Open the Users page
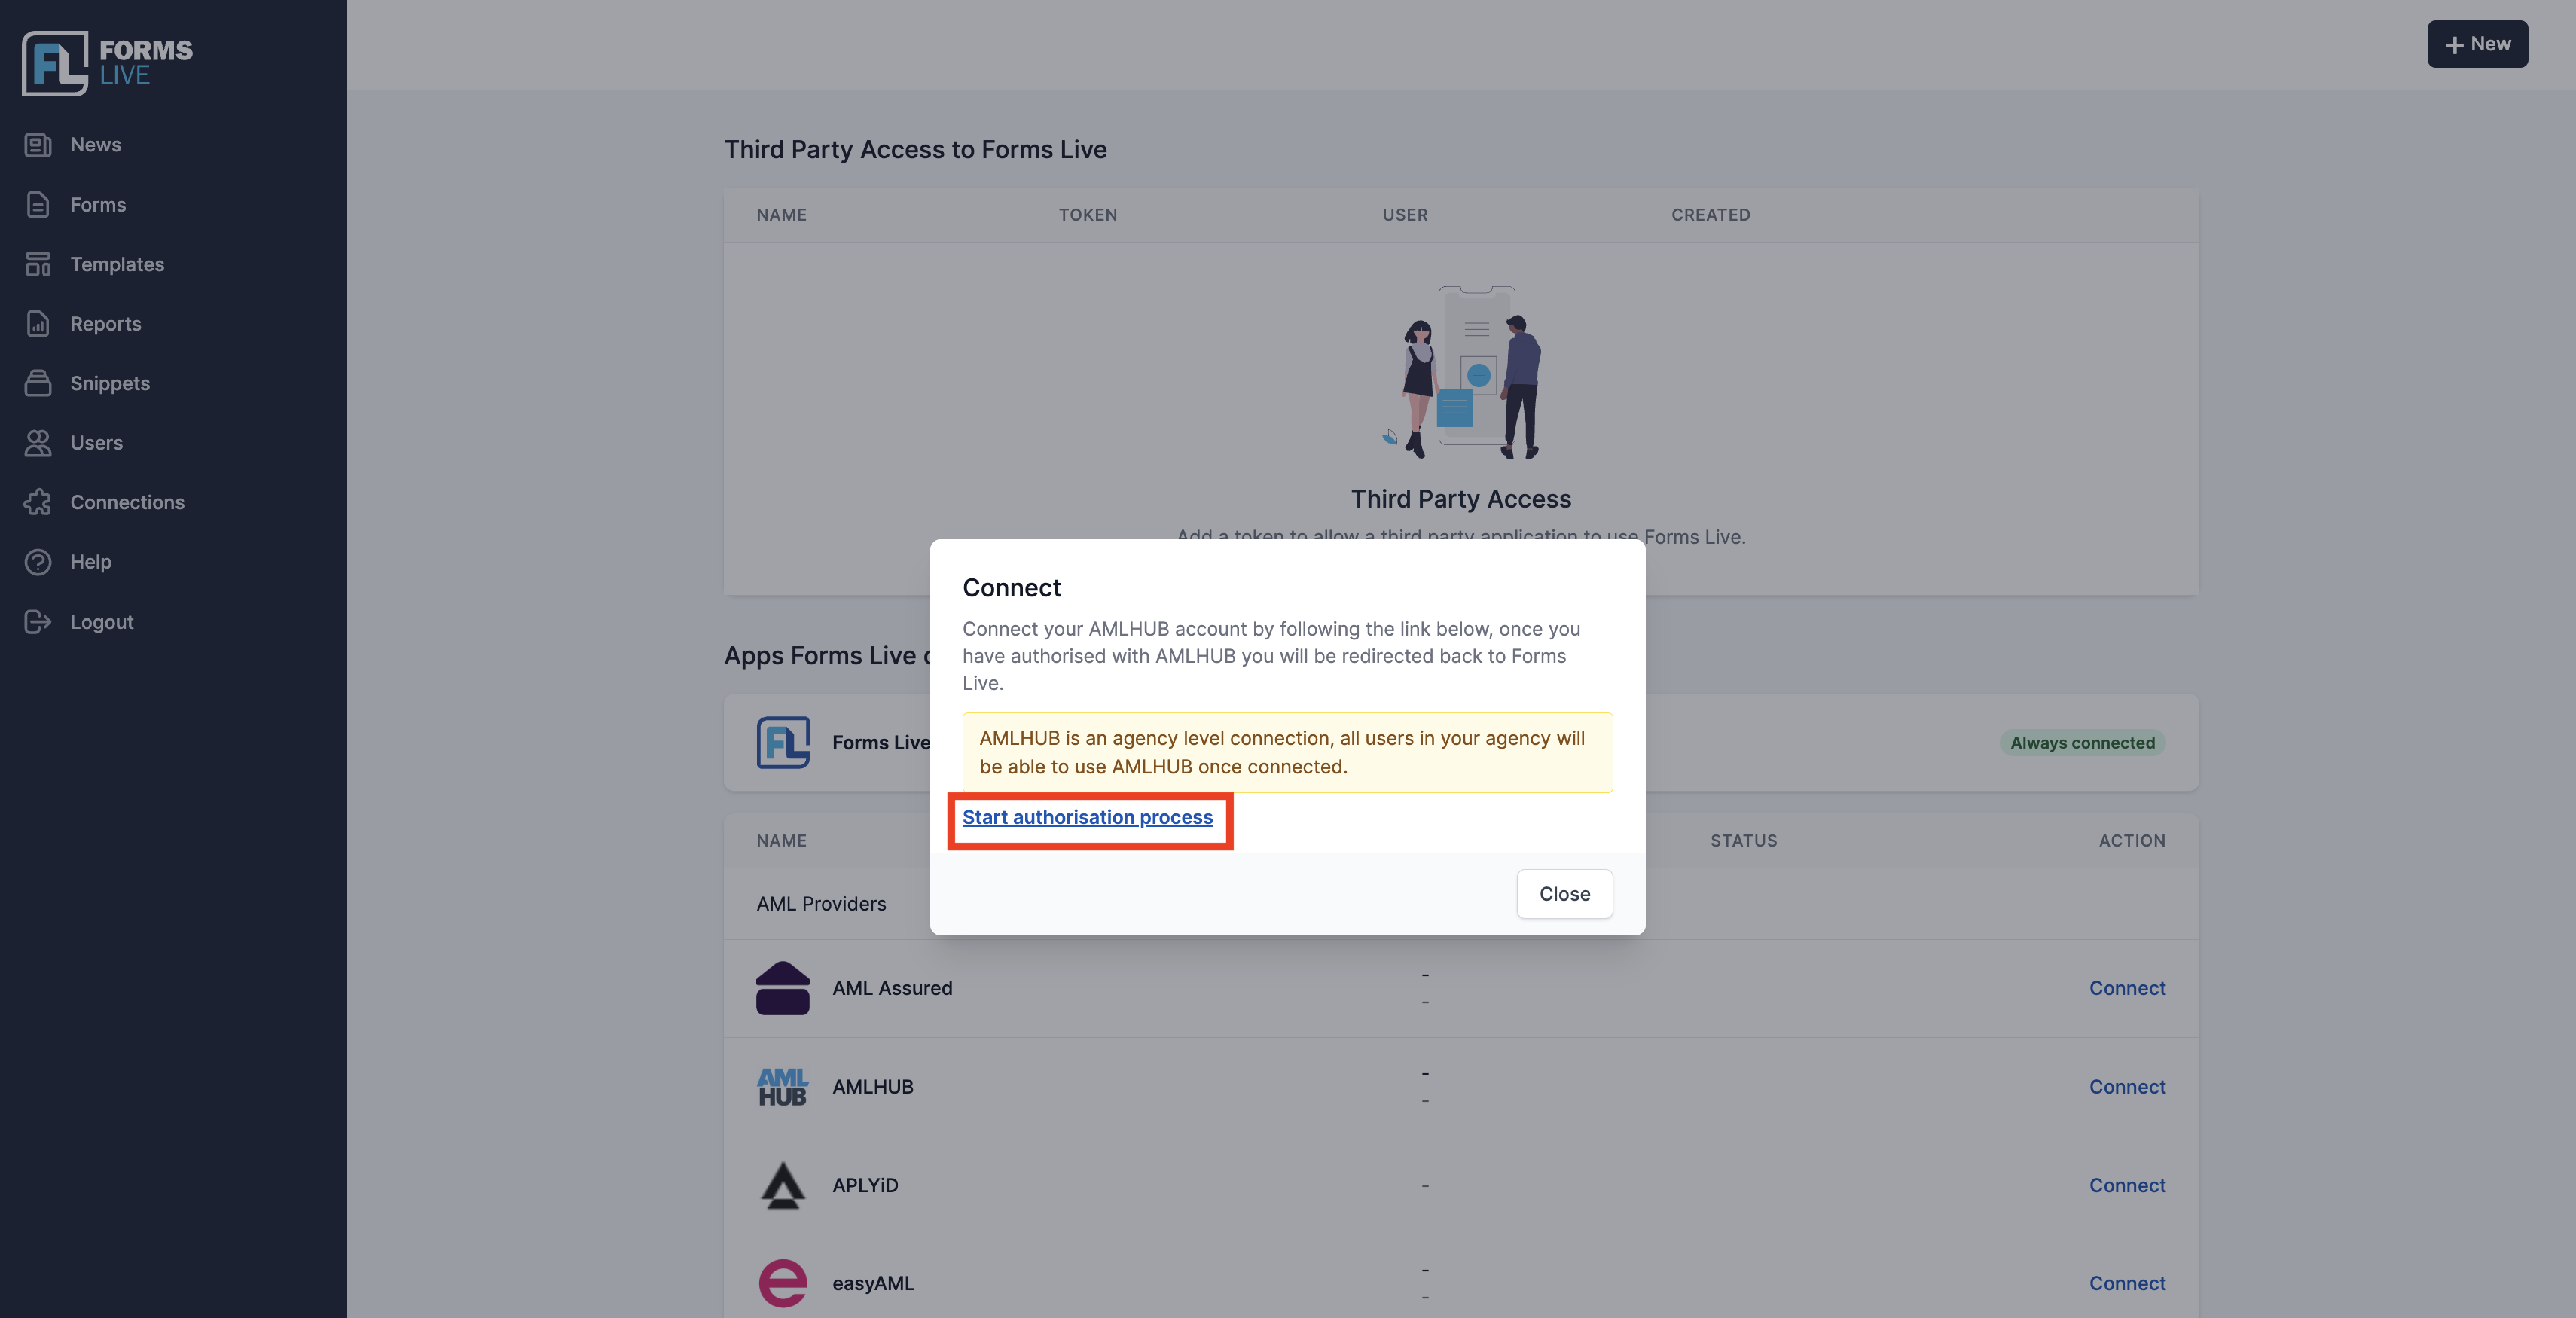 tap(96, 443)
